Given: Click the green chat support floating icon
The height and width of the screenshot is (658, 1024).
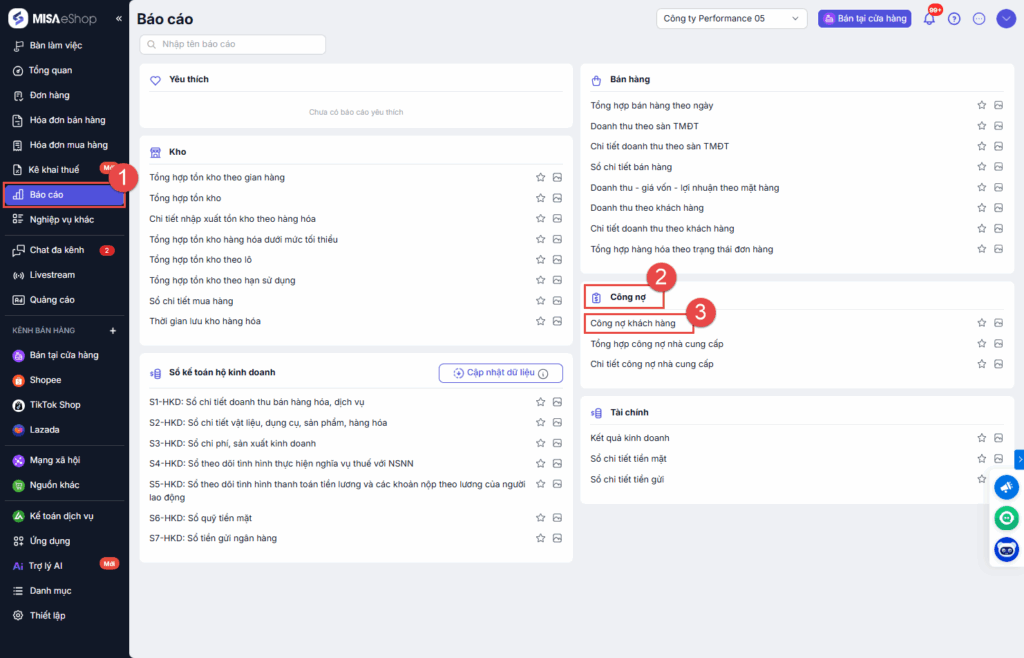Looking at the screenshot, I should tap(1006, 518).
